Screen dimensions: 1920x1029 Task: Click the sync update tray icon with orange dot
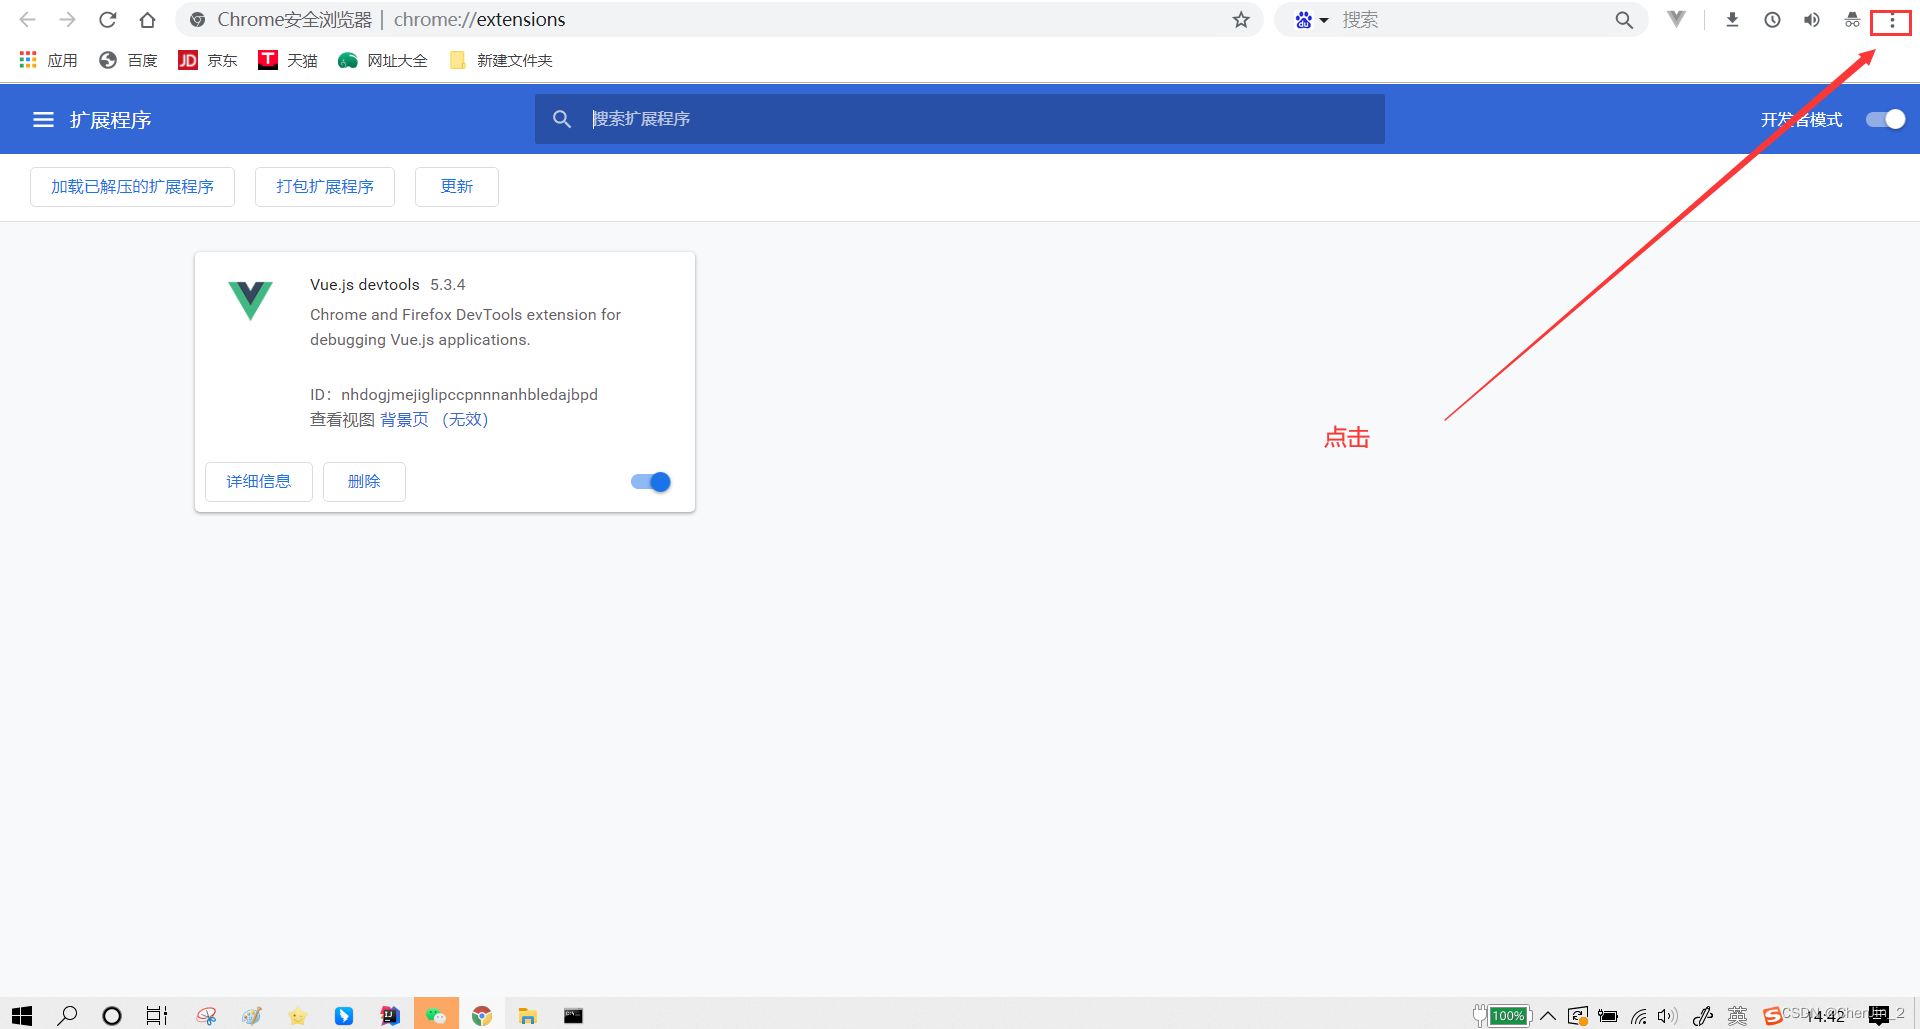pyautogui.click(x=1578, y=1015)
